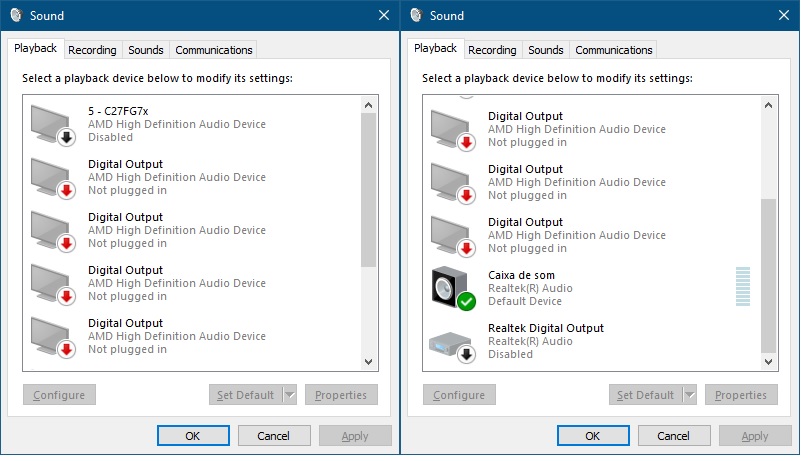The image size is (810, 461).
Task: Click the scrollbar thumb in left device list
Action: 368,190
